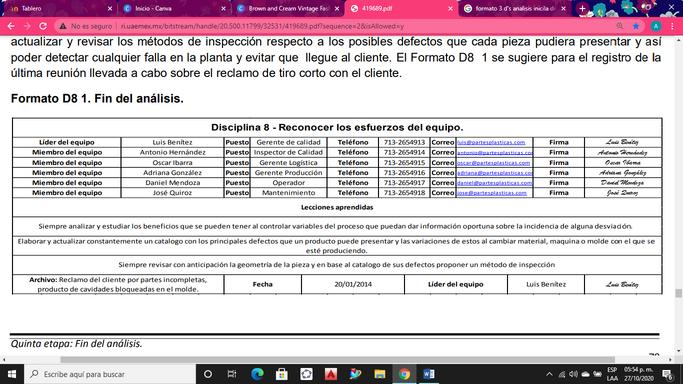683x384 pixels.
Task: Show hidden system tray icons chevron
Action: pyautogui.click(x=549, y=374)
